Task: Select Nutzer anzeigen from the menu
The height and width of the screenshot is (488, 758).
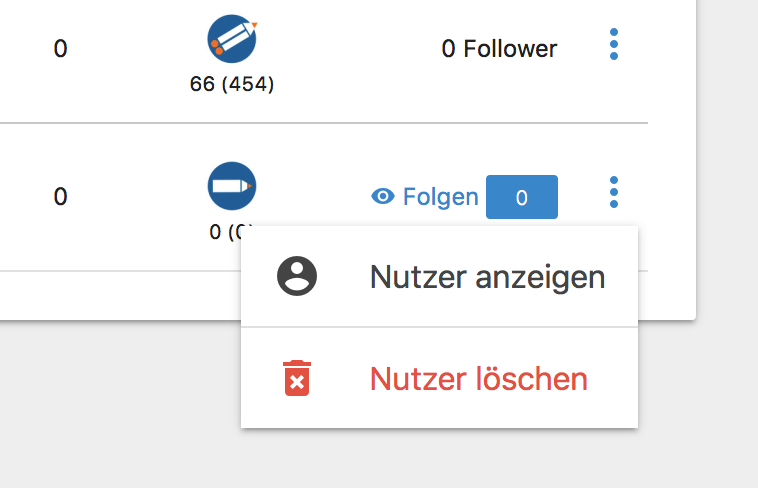Action: point(439,277)
